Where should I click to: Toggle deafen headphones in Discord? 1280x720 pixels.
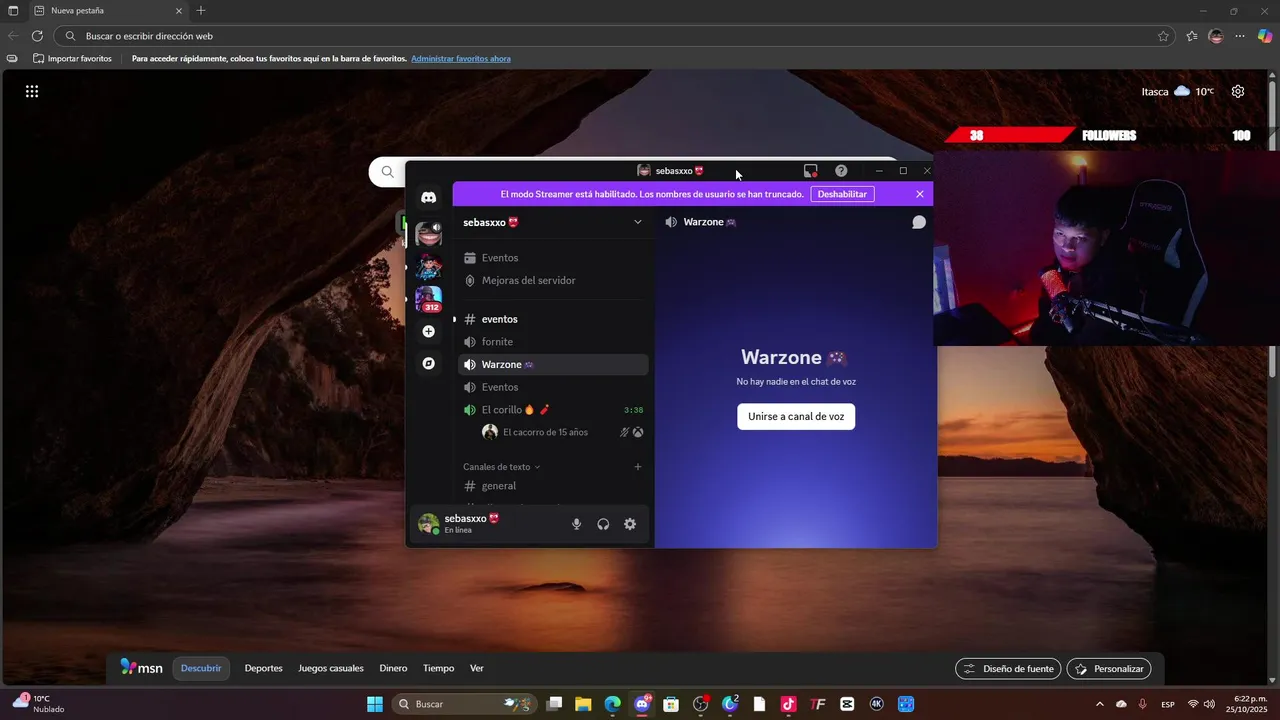603,524
